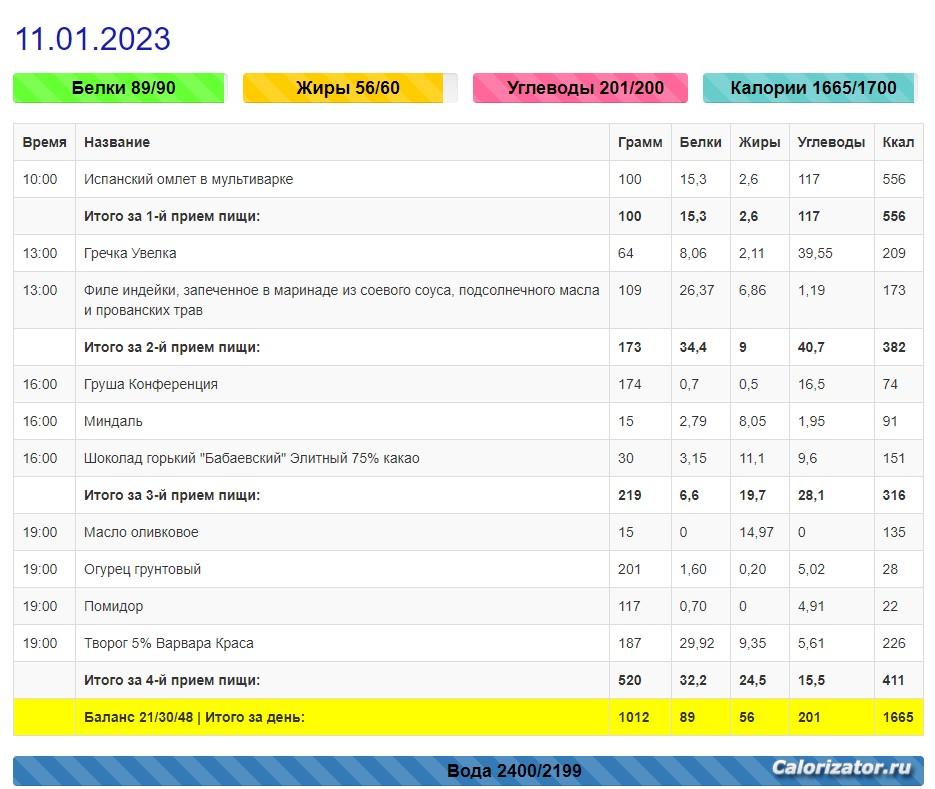Click the Белки 89/90 progress bar
The width and height of the screenshot is (935, 789).
tap(120, 88)
